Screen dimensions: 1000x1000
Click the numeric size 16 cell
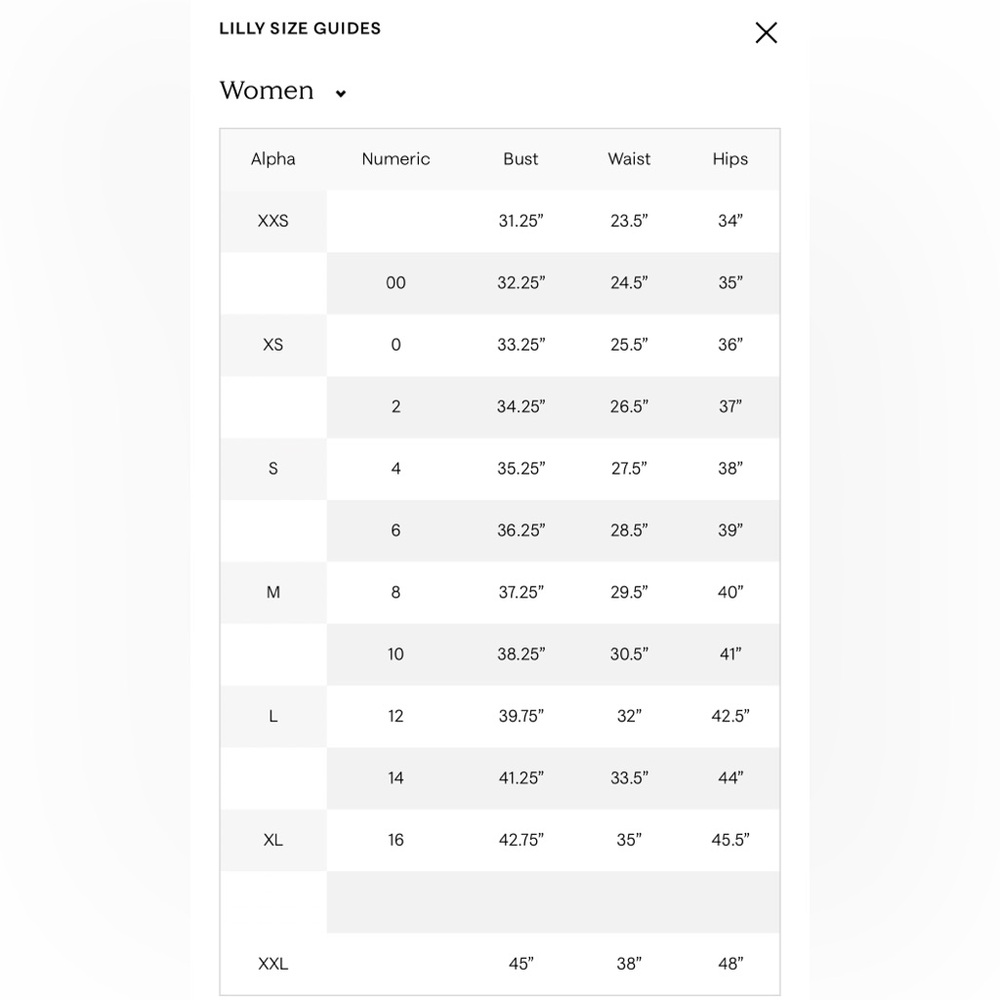tap(395, 839)
